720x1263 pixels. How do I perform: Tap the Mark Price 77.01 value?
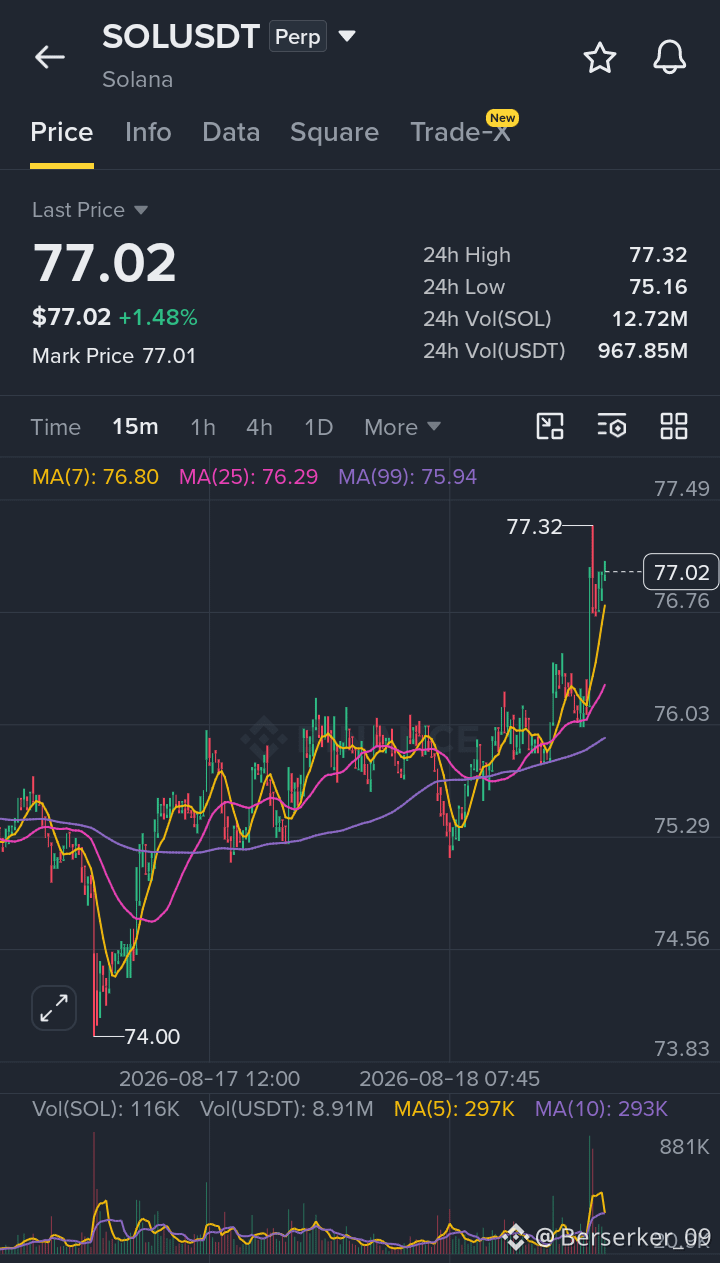pos(169,356)
